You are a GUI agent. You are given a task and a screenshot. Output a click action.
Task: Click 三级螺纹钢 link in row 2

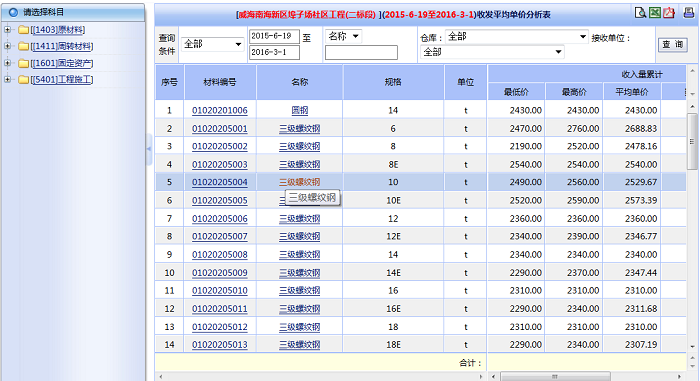click(x=300, y=129)
